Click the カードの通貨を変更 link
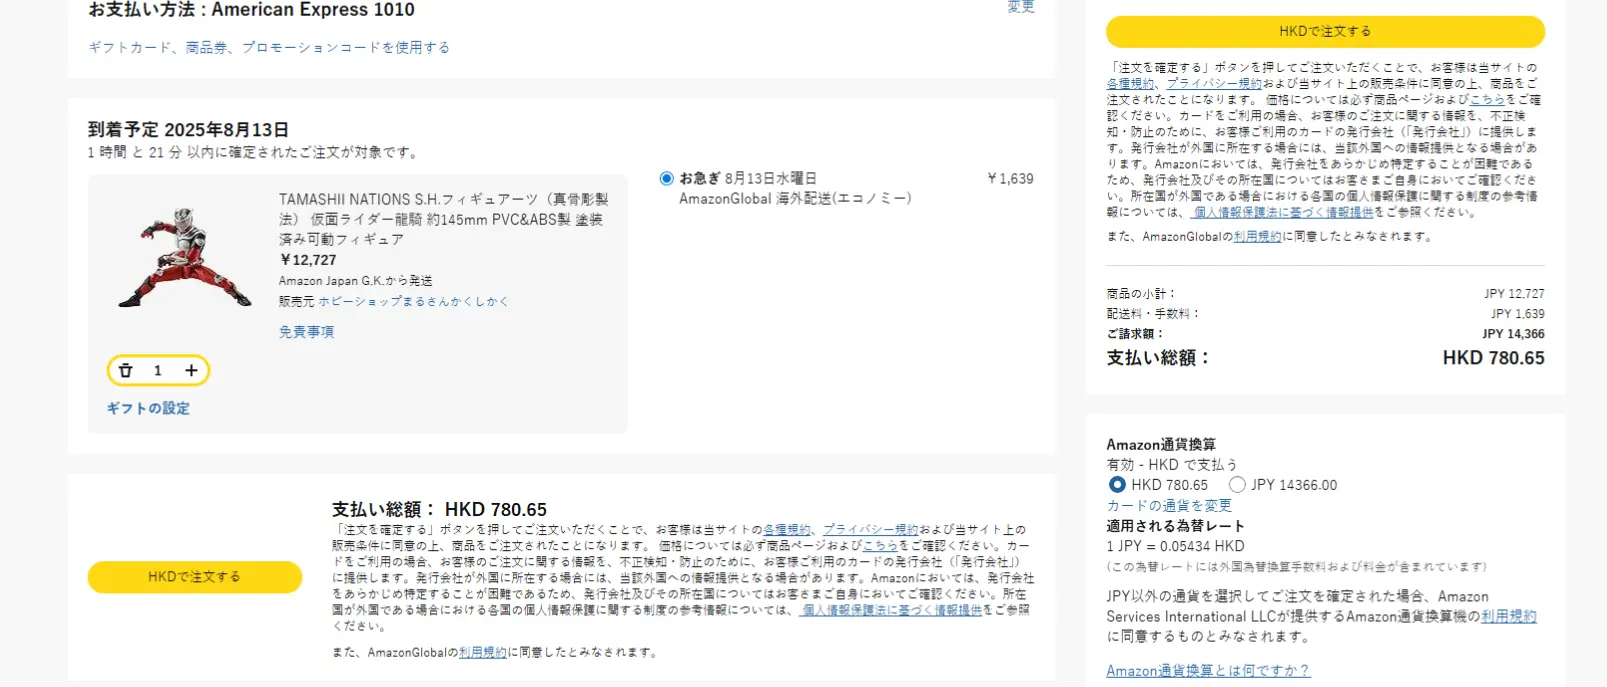This screenshot has width=1607, height=687. 1169,506
